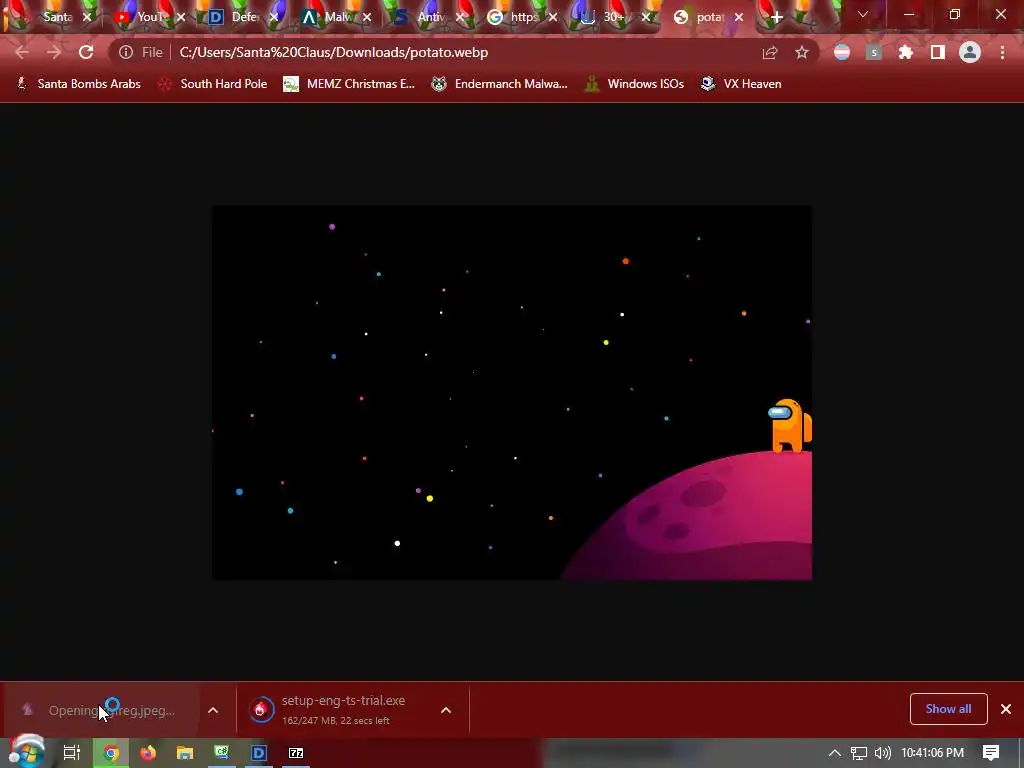The image size is (1024, 768).
Task: Show hidden system tray icons
Action: 835,753
